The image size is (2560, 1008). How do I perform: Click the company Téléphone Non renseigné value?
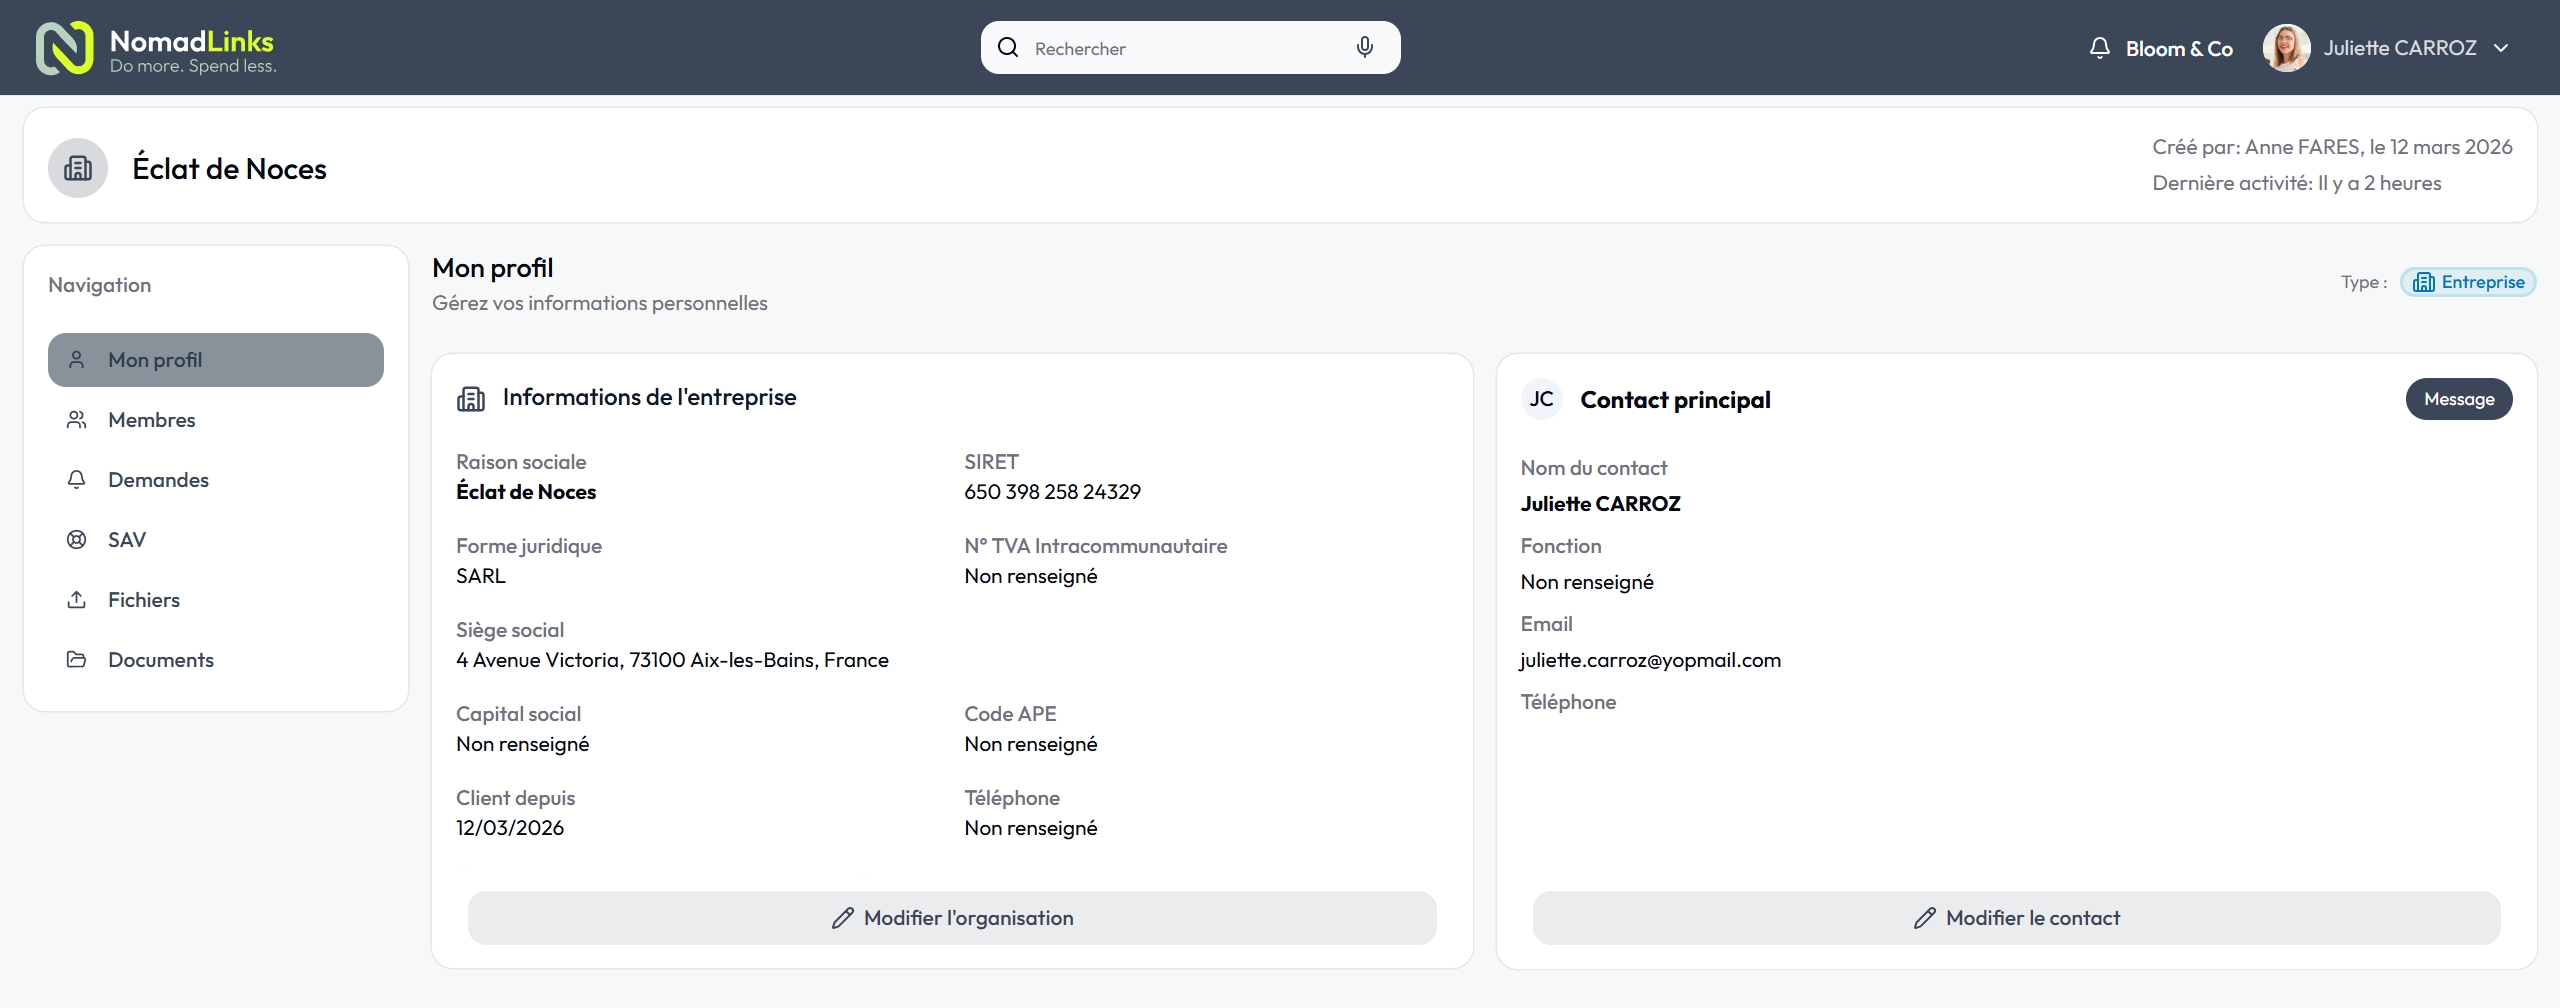1031,828
